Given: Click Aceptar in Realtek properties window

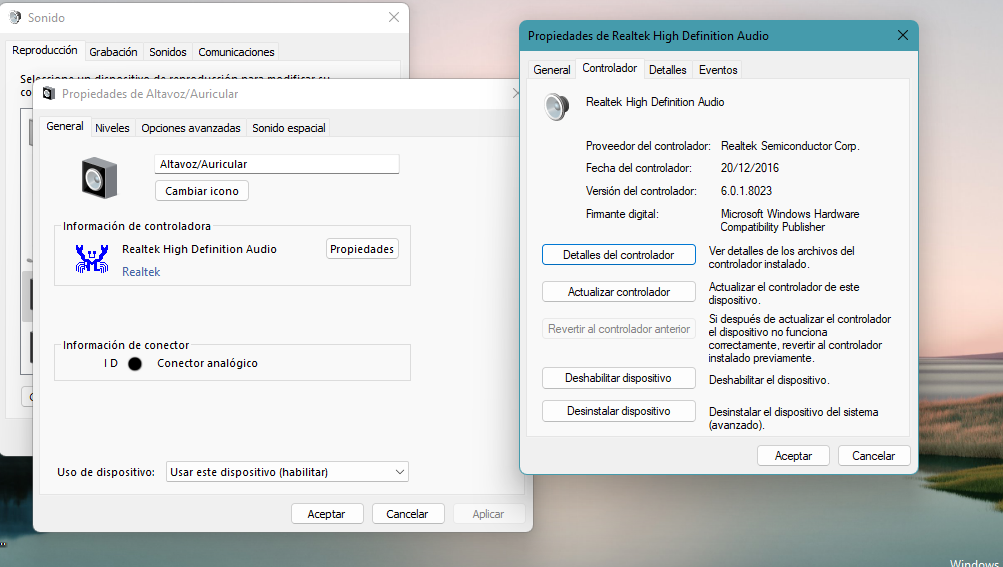Looking at the screenshot, I should click(x=793, y=456).
